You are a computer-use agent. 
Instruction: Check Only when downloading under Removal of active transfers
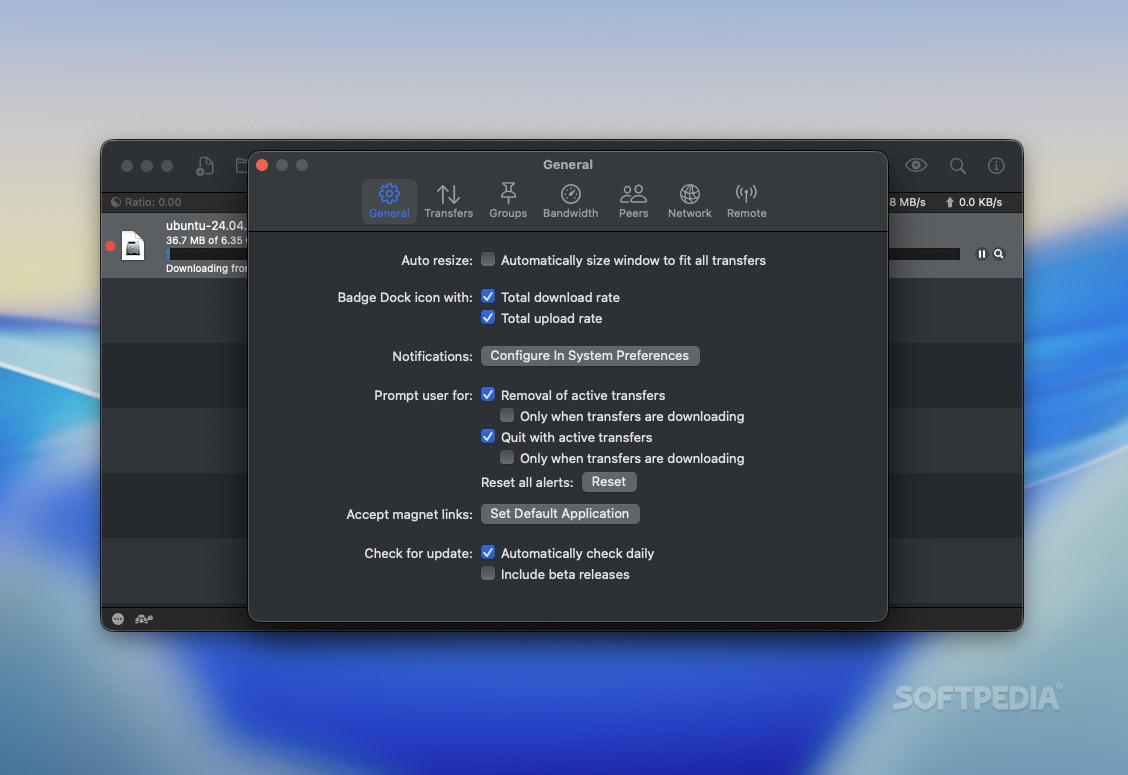coord(507,415)
